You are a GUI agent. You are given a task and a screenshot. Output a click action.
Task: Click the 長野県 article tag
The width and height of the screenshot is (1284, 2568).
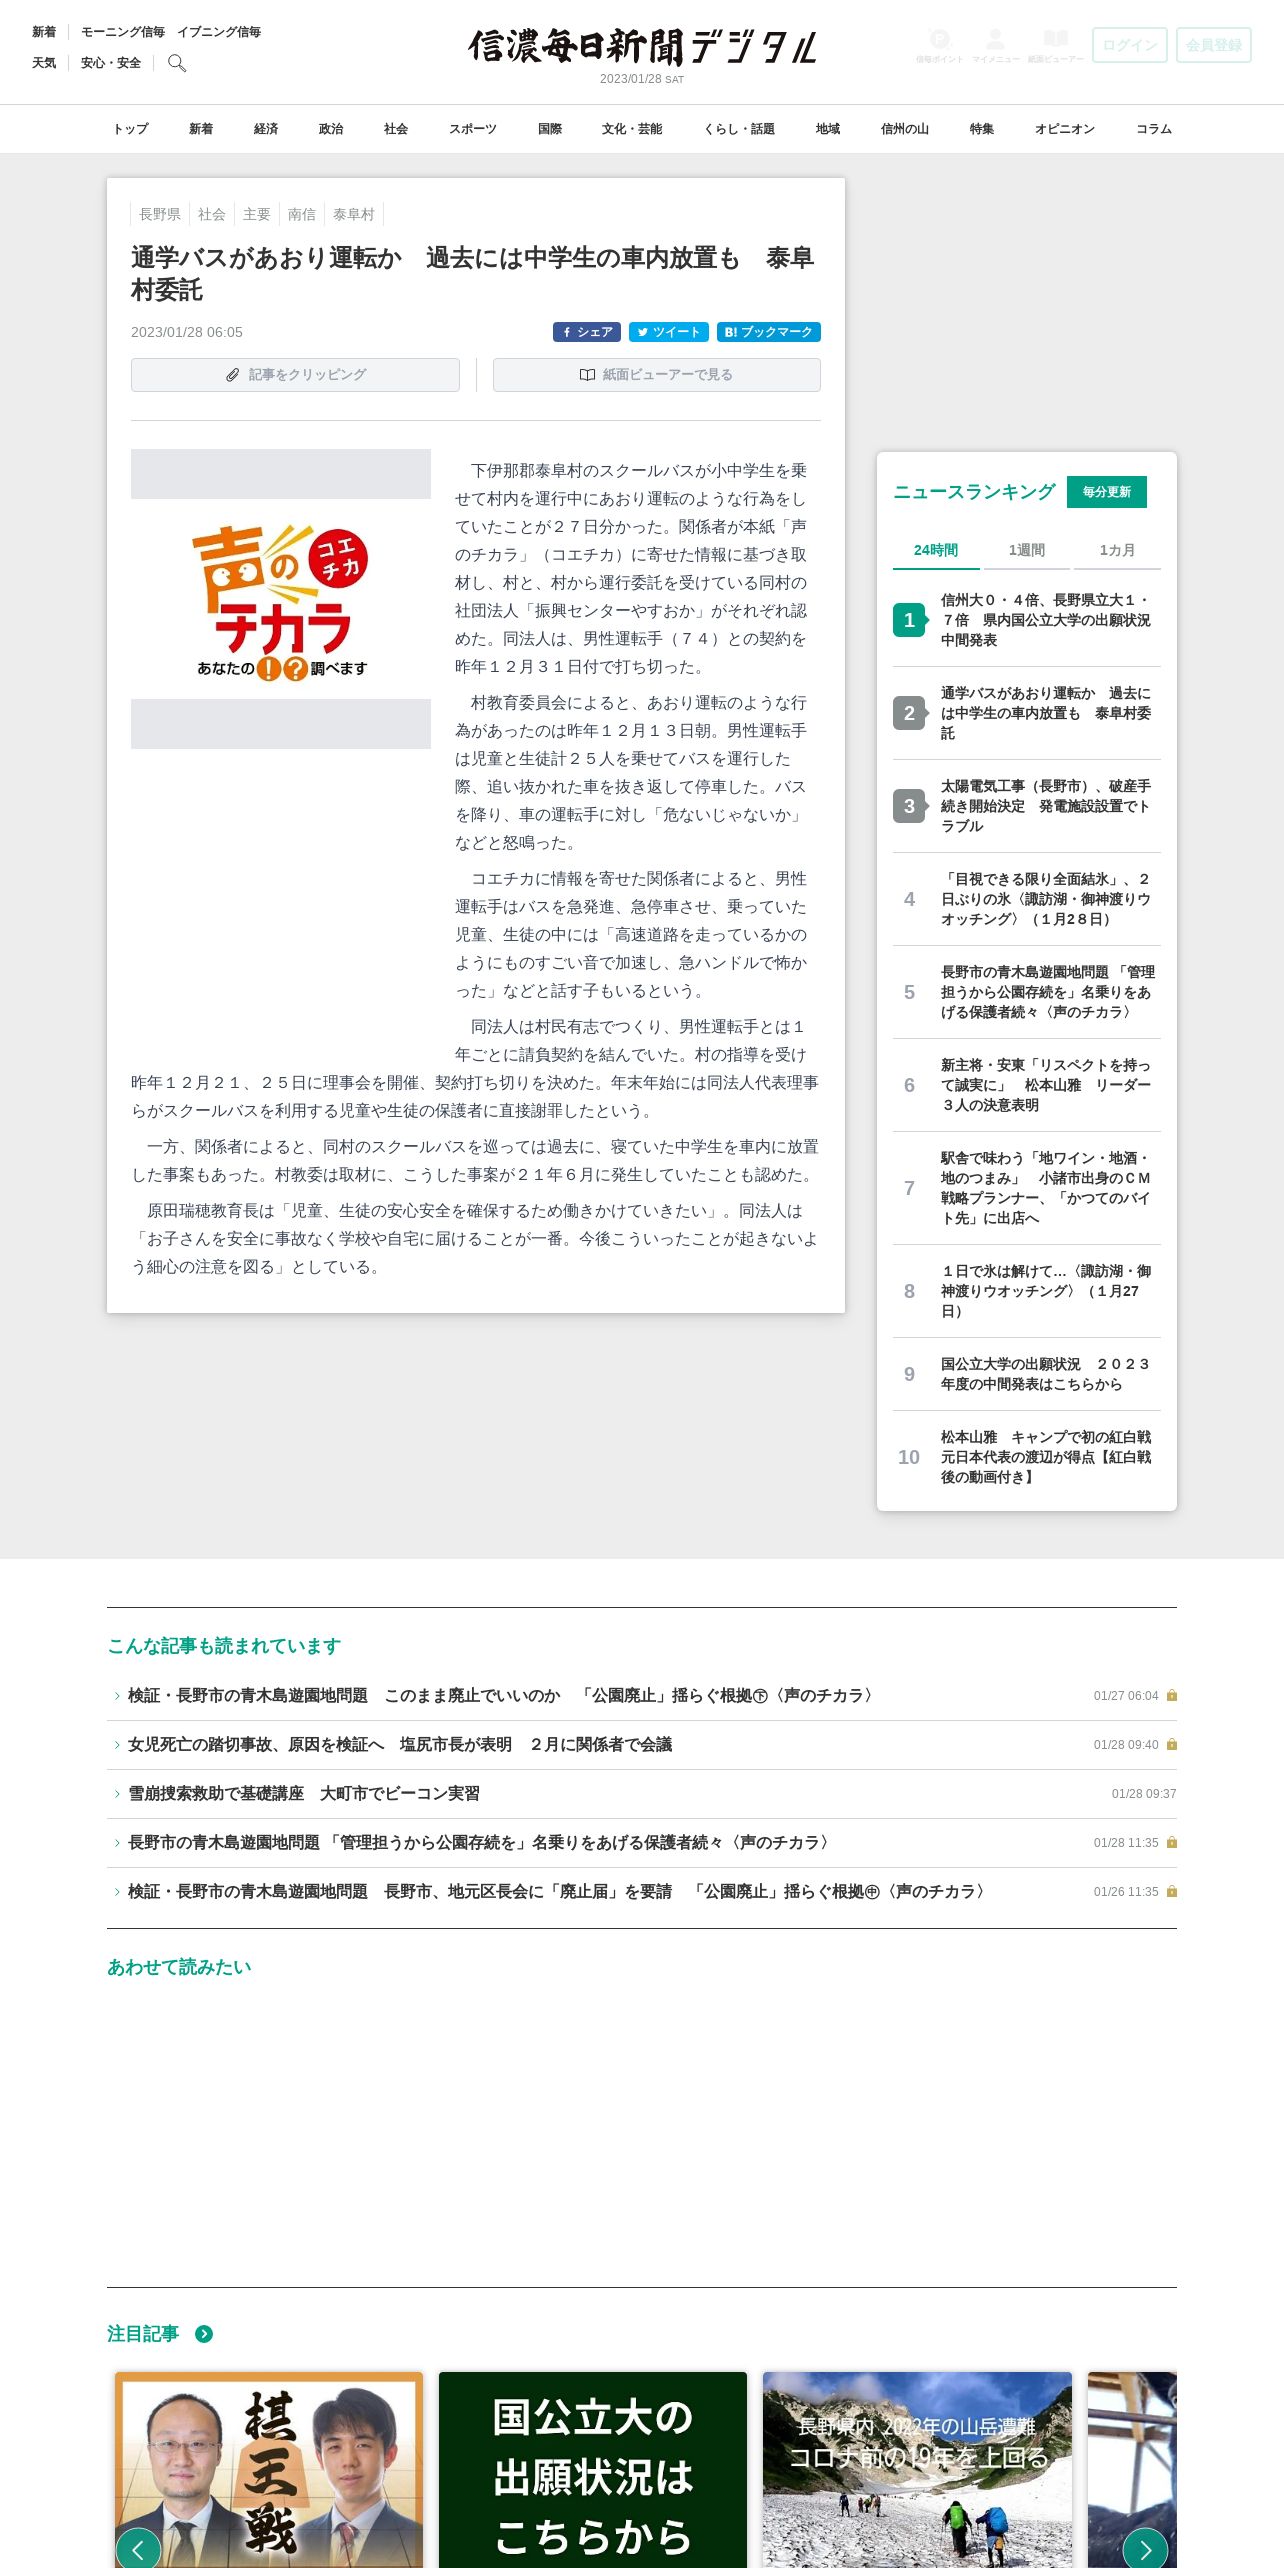click(x=160, y=214)
